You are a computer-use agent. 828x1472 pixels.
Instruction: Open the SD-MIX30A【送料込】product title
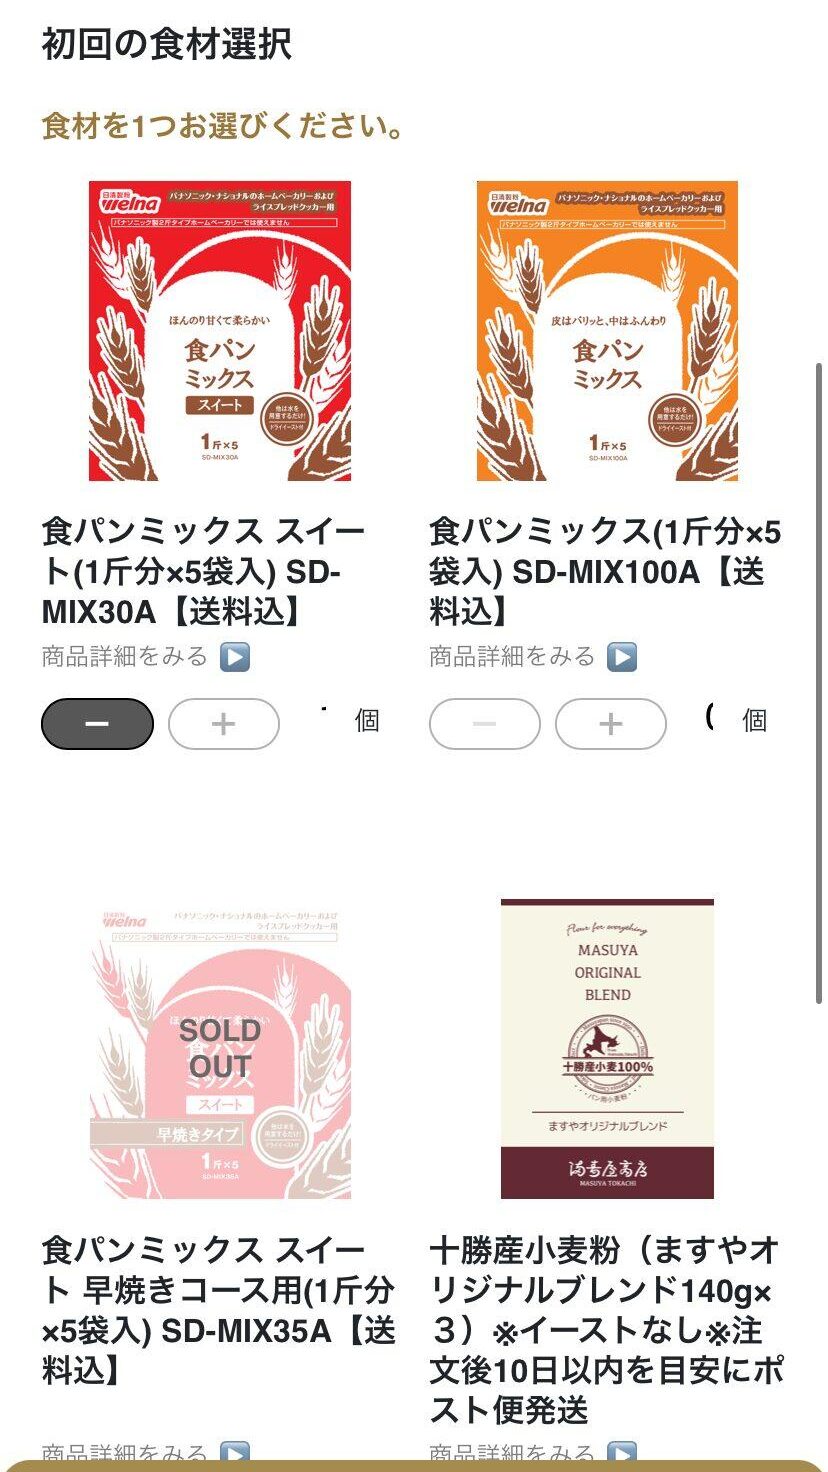coord(204,571)
